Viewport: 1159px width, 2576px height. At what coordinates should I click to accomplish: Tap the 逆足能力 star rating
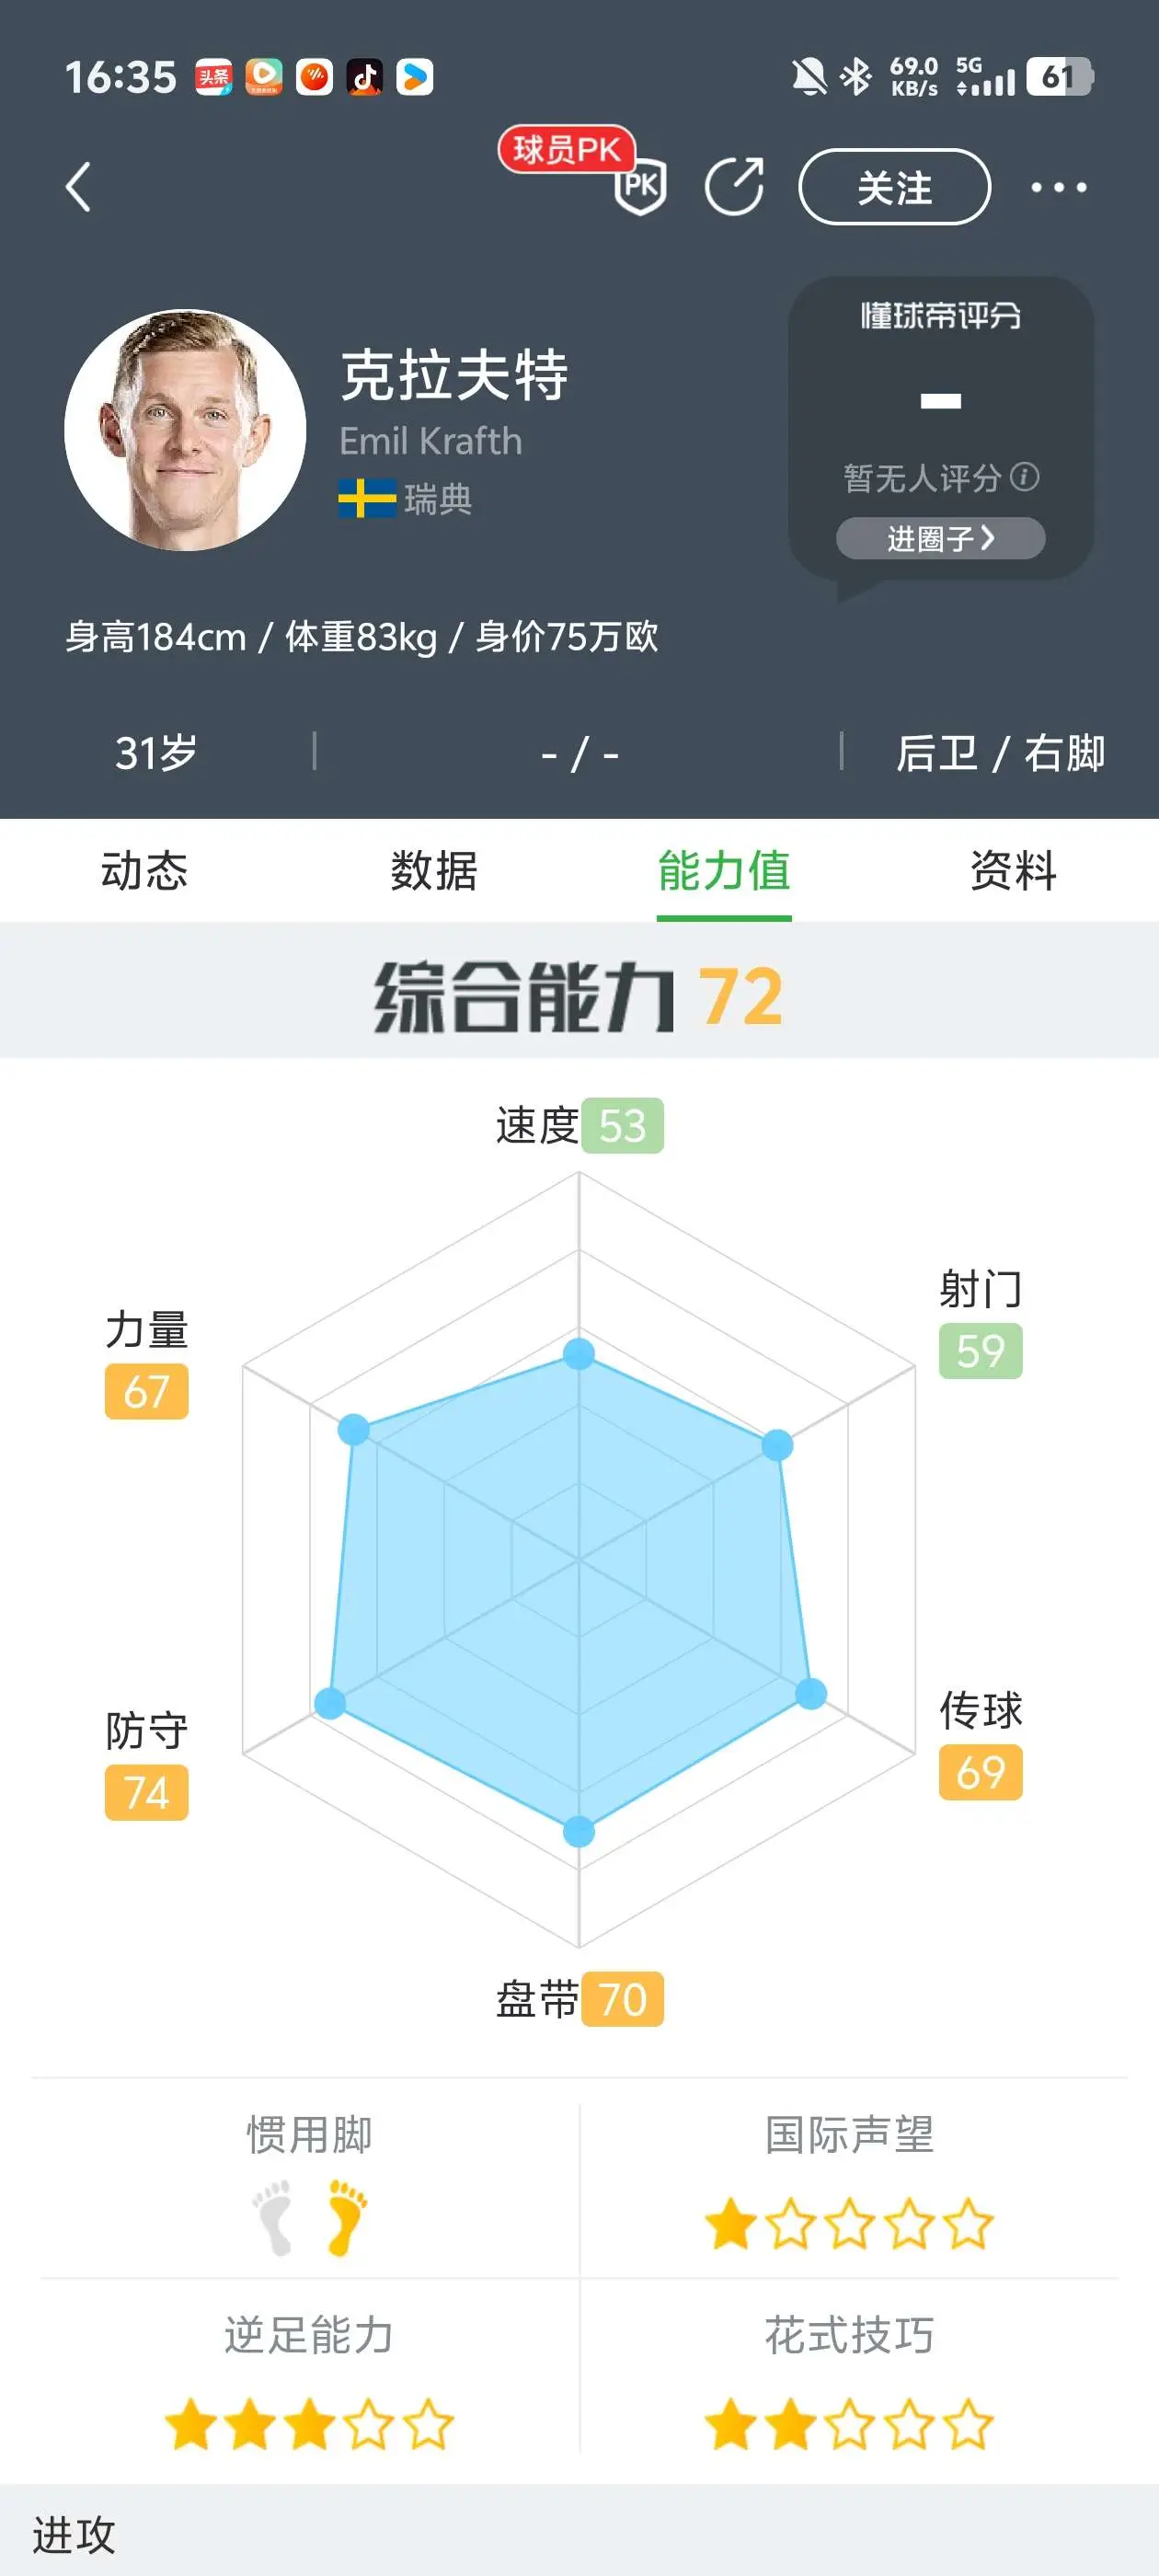[x=309, y=2424]
